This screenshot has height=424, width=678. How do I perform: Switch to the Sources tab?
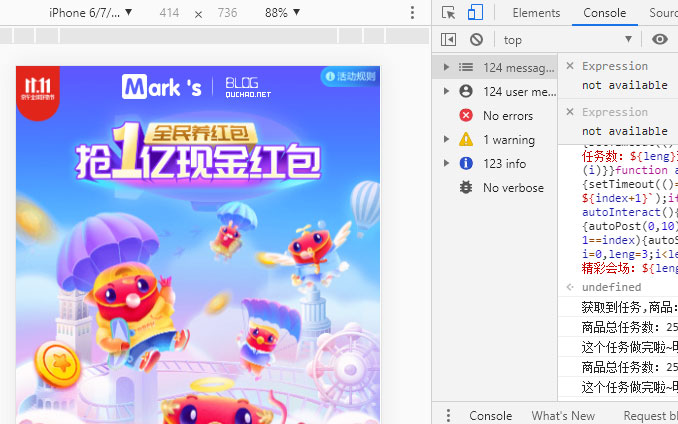[663, 13]
